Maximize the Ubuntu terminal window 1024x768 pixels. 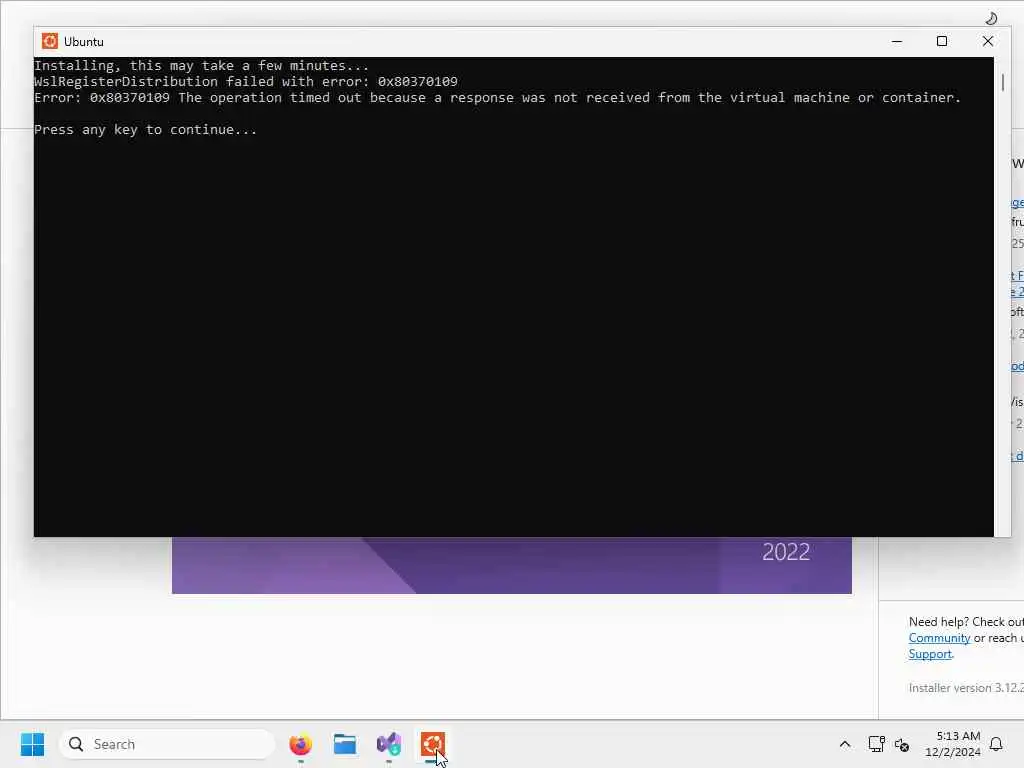942,41
